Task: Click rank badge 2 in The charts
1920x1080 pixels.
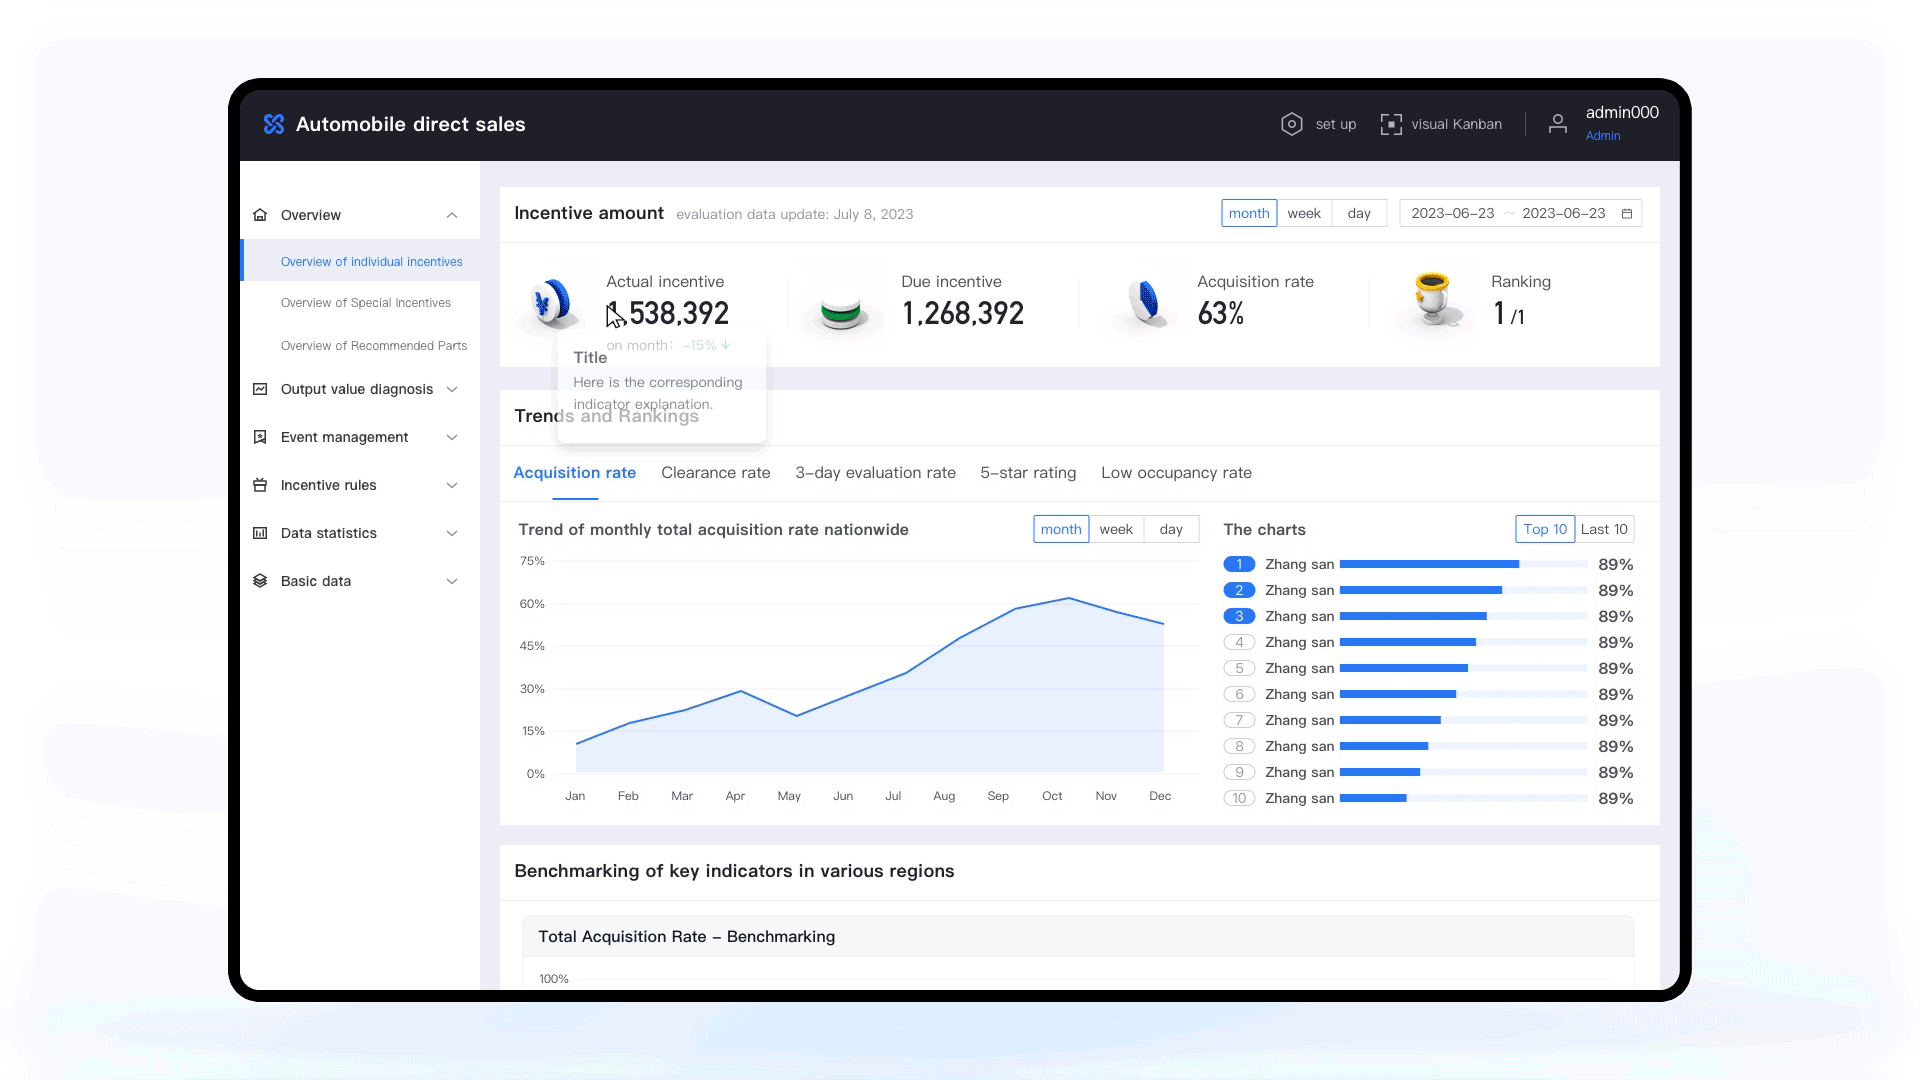Action: tap(1239, 590)
